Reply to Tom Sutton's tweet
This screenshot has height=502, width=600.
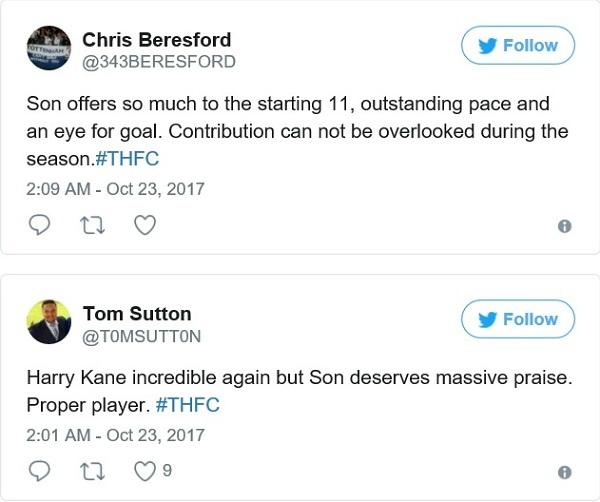click(40, 471)
